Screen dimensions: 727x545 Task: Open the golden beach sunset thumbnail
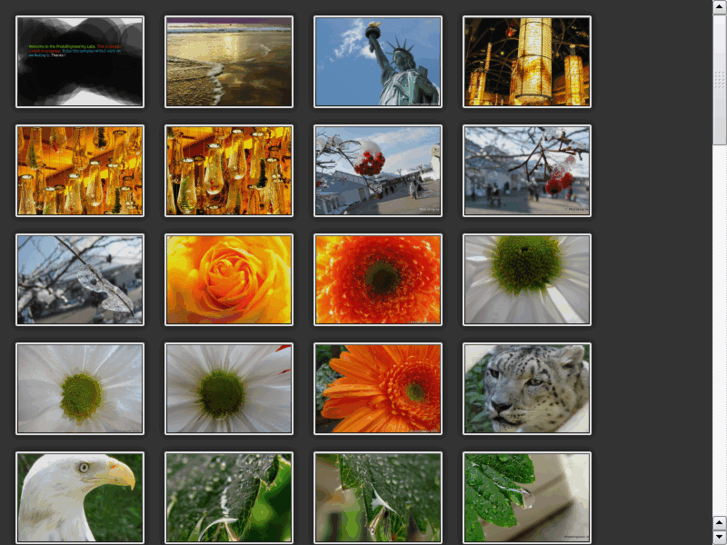tap(229, 62)
